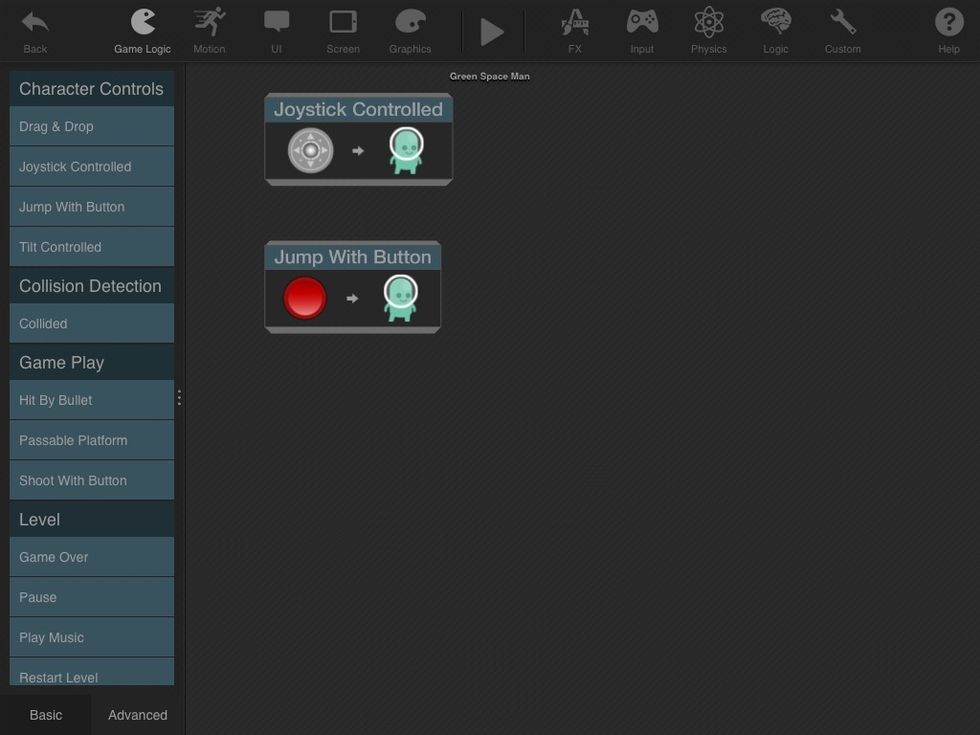Open the Input behaviors section

pos(641,27)
